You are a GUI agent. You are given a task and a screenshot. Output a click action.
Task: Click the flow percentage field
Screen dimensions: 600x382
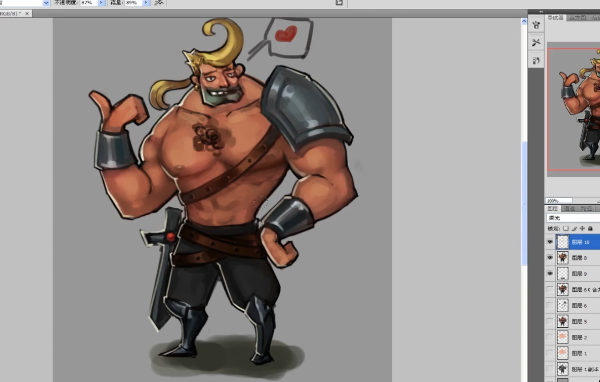[134, 3]
